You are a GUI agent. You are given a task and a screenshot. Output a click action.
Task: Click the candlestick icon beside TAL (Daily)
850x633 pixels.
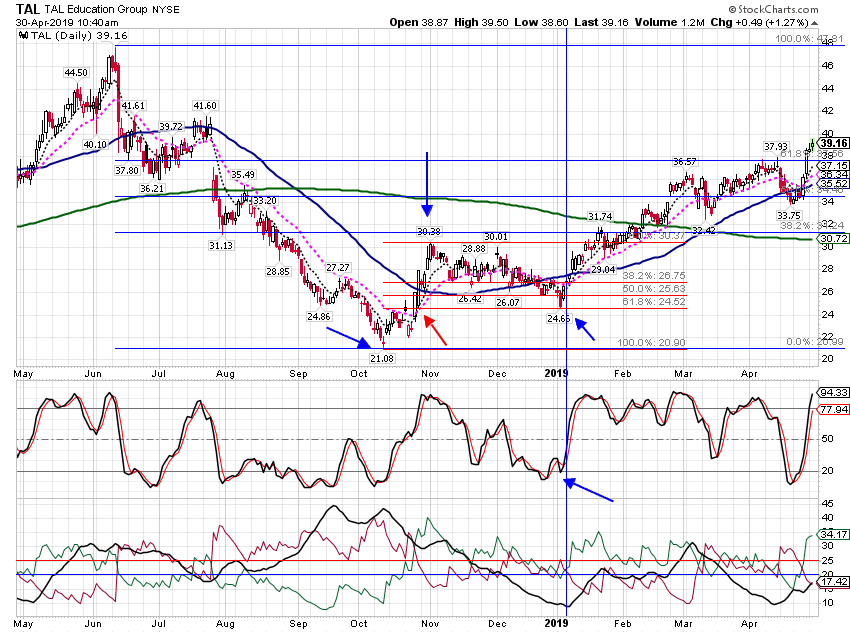(23, 36)
